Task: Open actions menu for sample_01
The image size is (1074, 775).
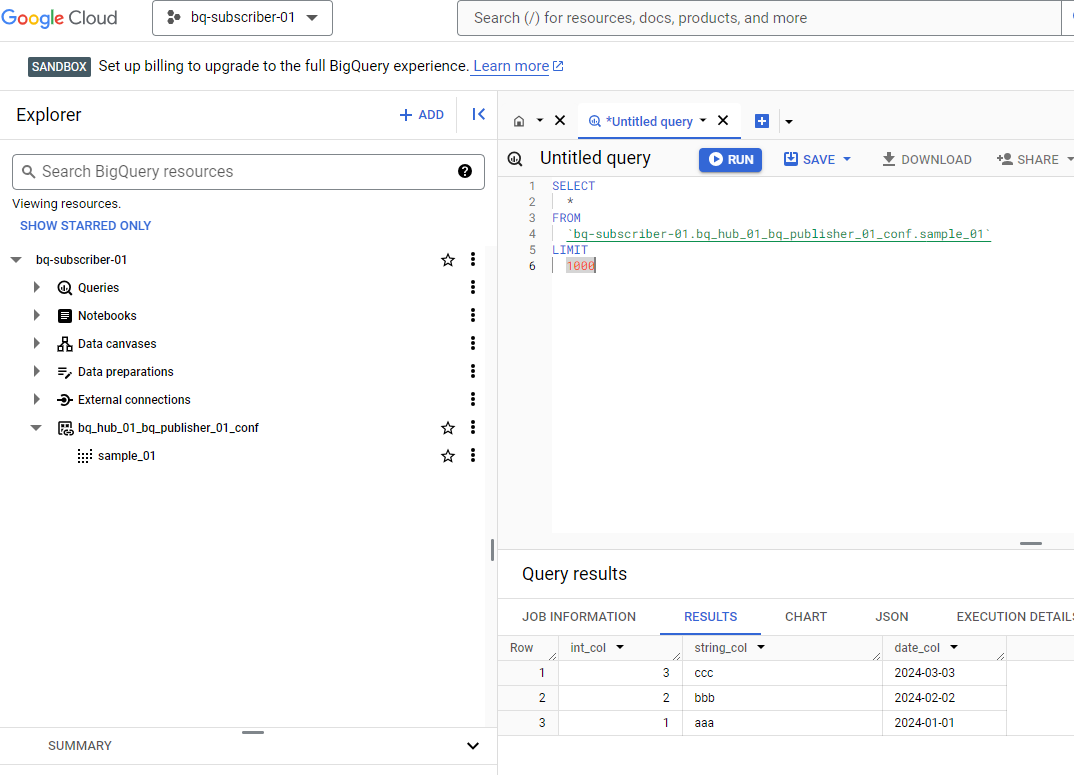Action: click(x=473, y=456)
